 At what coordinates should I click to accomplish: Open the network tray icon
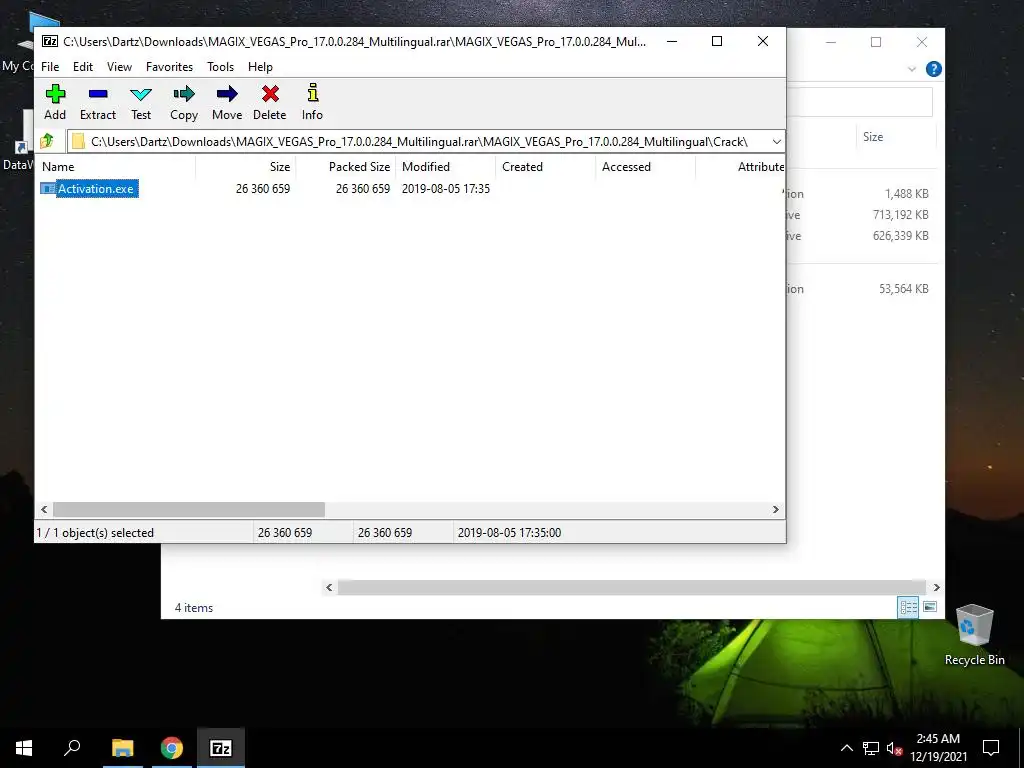click(x=871, y=748)
